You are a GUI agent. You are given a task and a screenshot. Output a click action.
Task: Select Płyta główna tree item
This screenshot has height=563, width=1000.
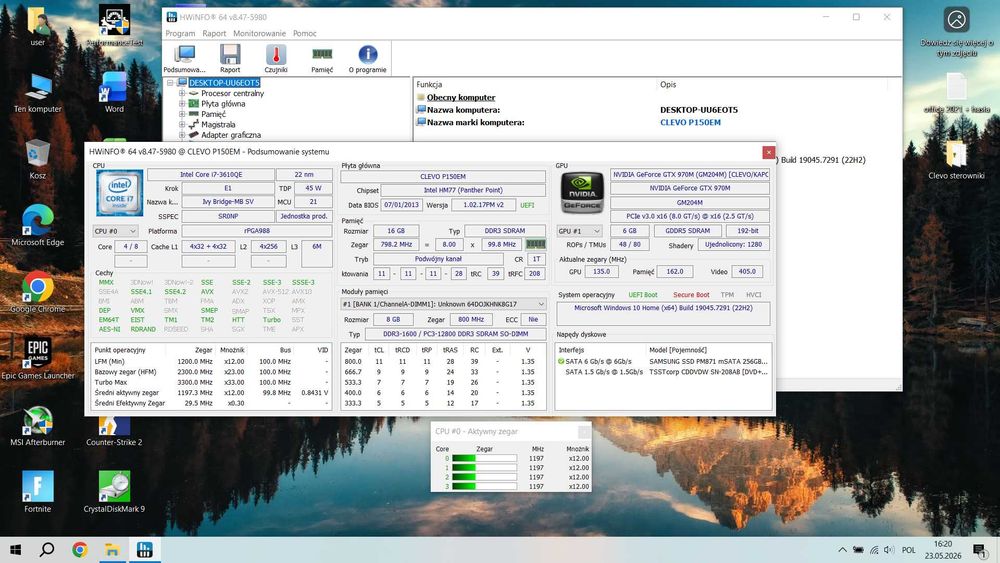[x=223, y=103]
